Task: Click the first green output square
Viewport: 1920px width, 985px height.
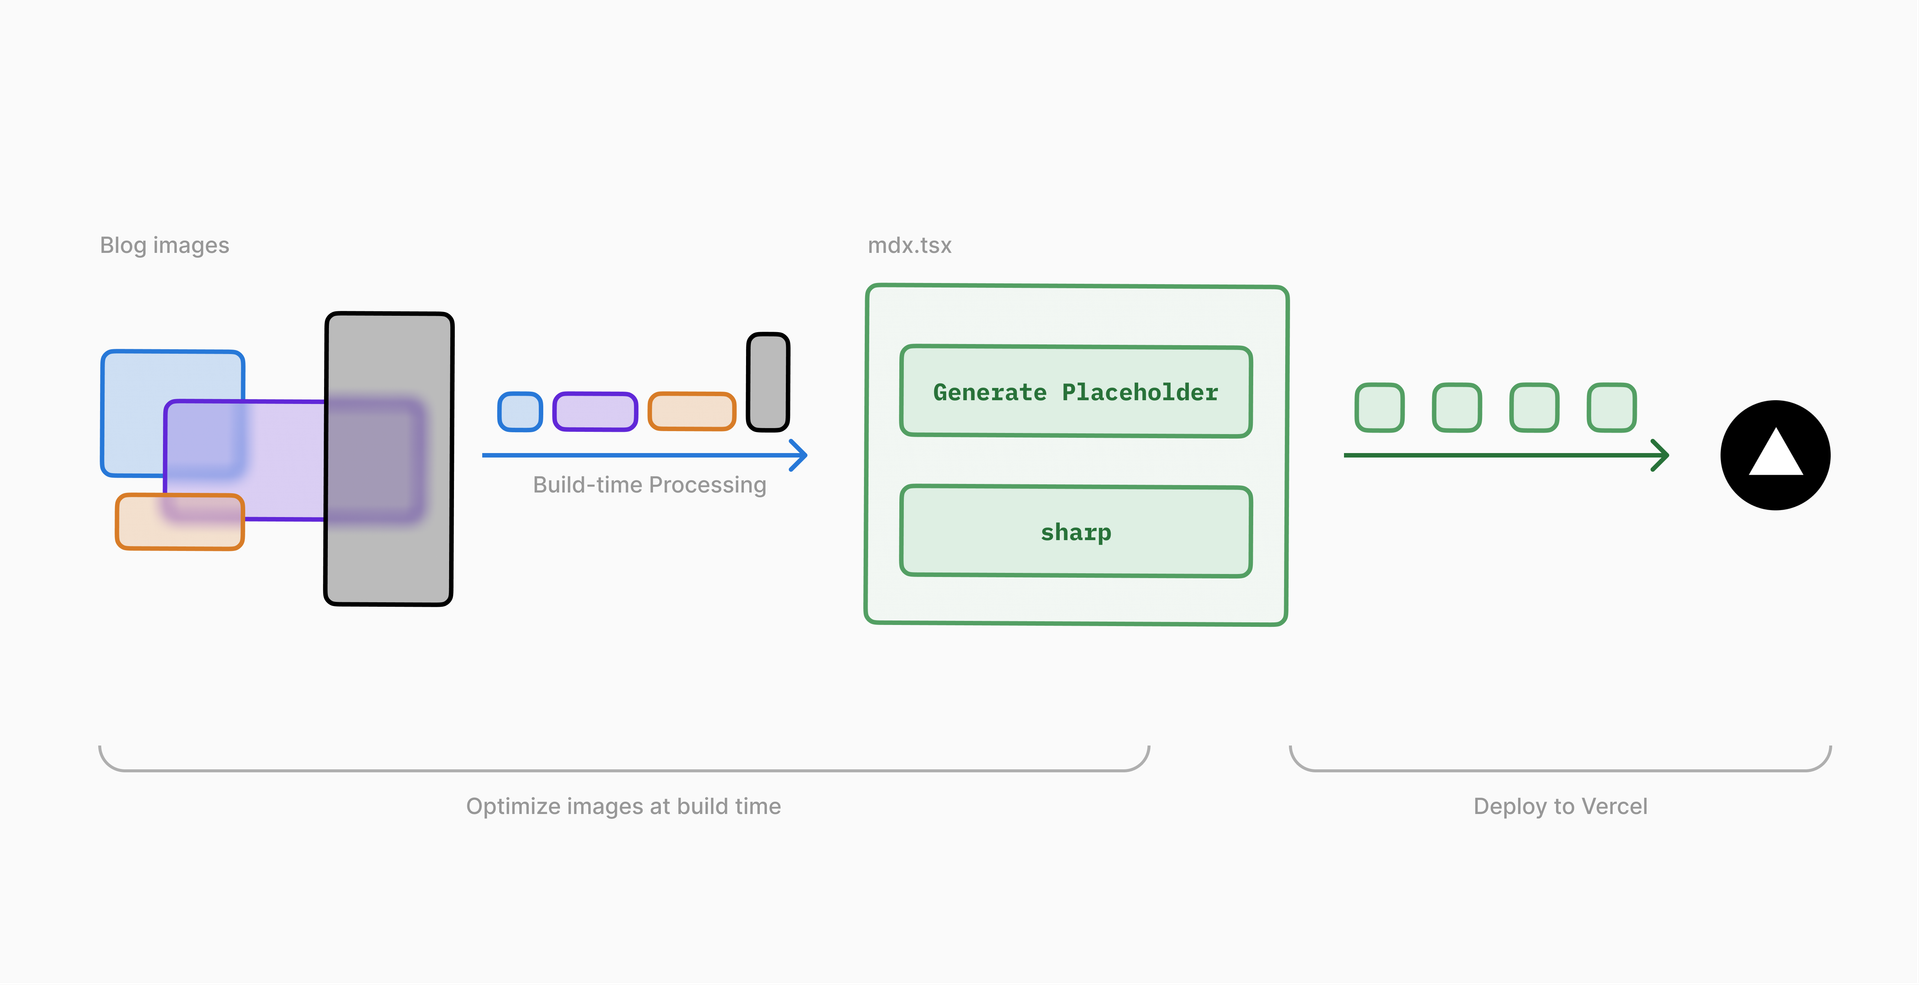Action: pos(1380,408)
